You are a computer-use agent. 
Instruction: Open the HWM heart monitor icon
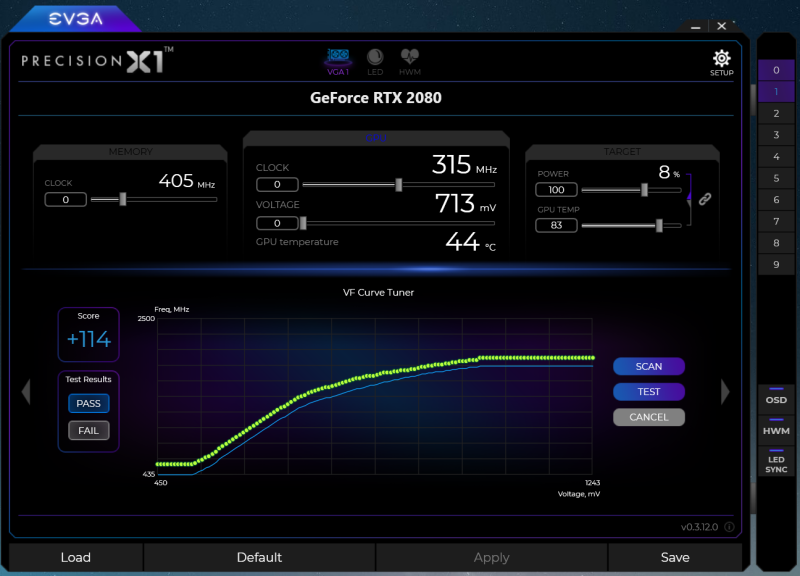[x=410, y=62]
